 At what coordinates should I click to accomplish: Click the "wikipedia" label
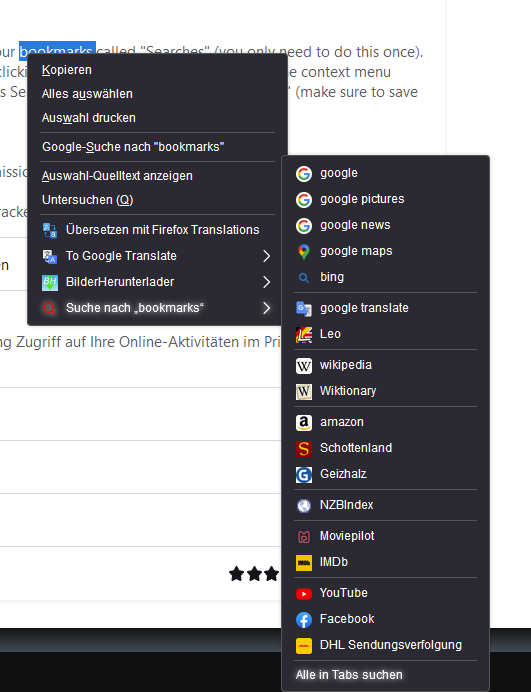pyautogui.click(x=346, y=365)
